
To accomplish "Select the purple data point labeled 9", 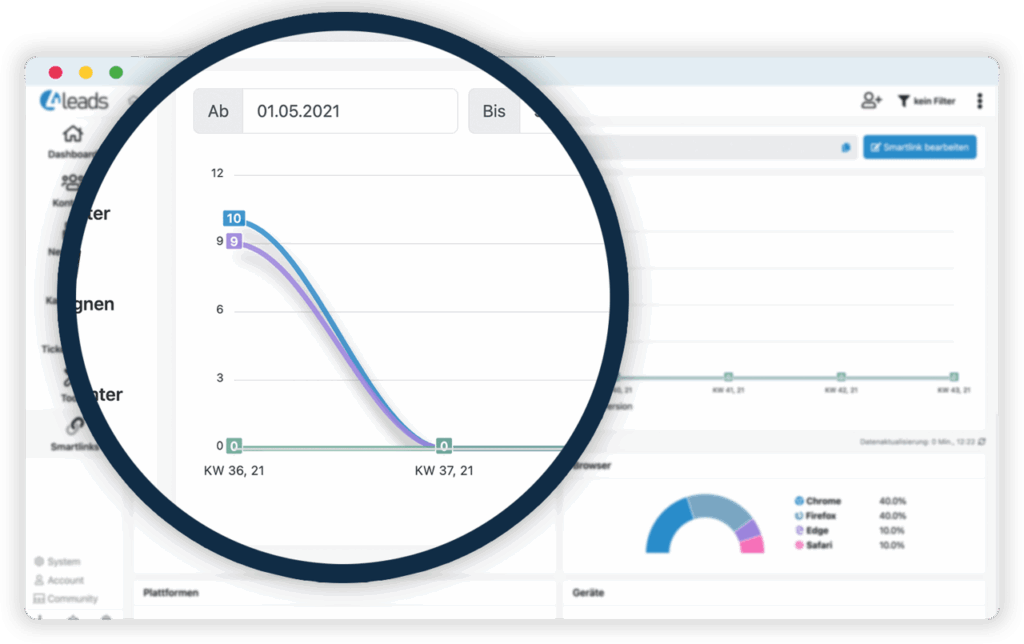I will pos(234,241).
